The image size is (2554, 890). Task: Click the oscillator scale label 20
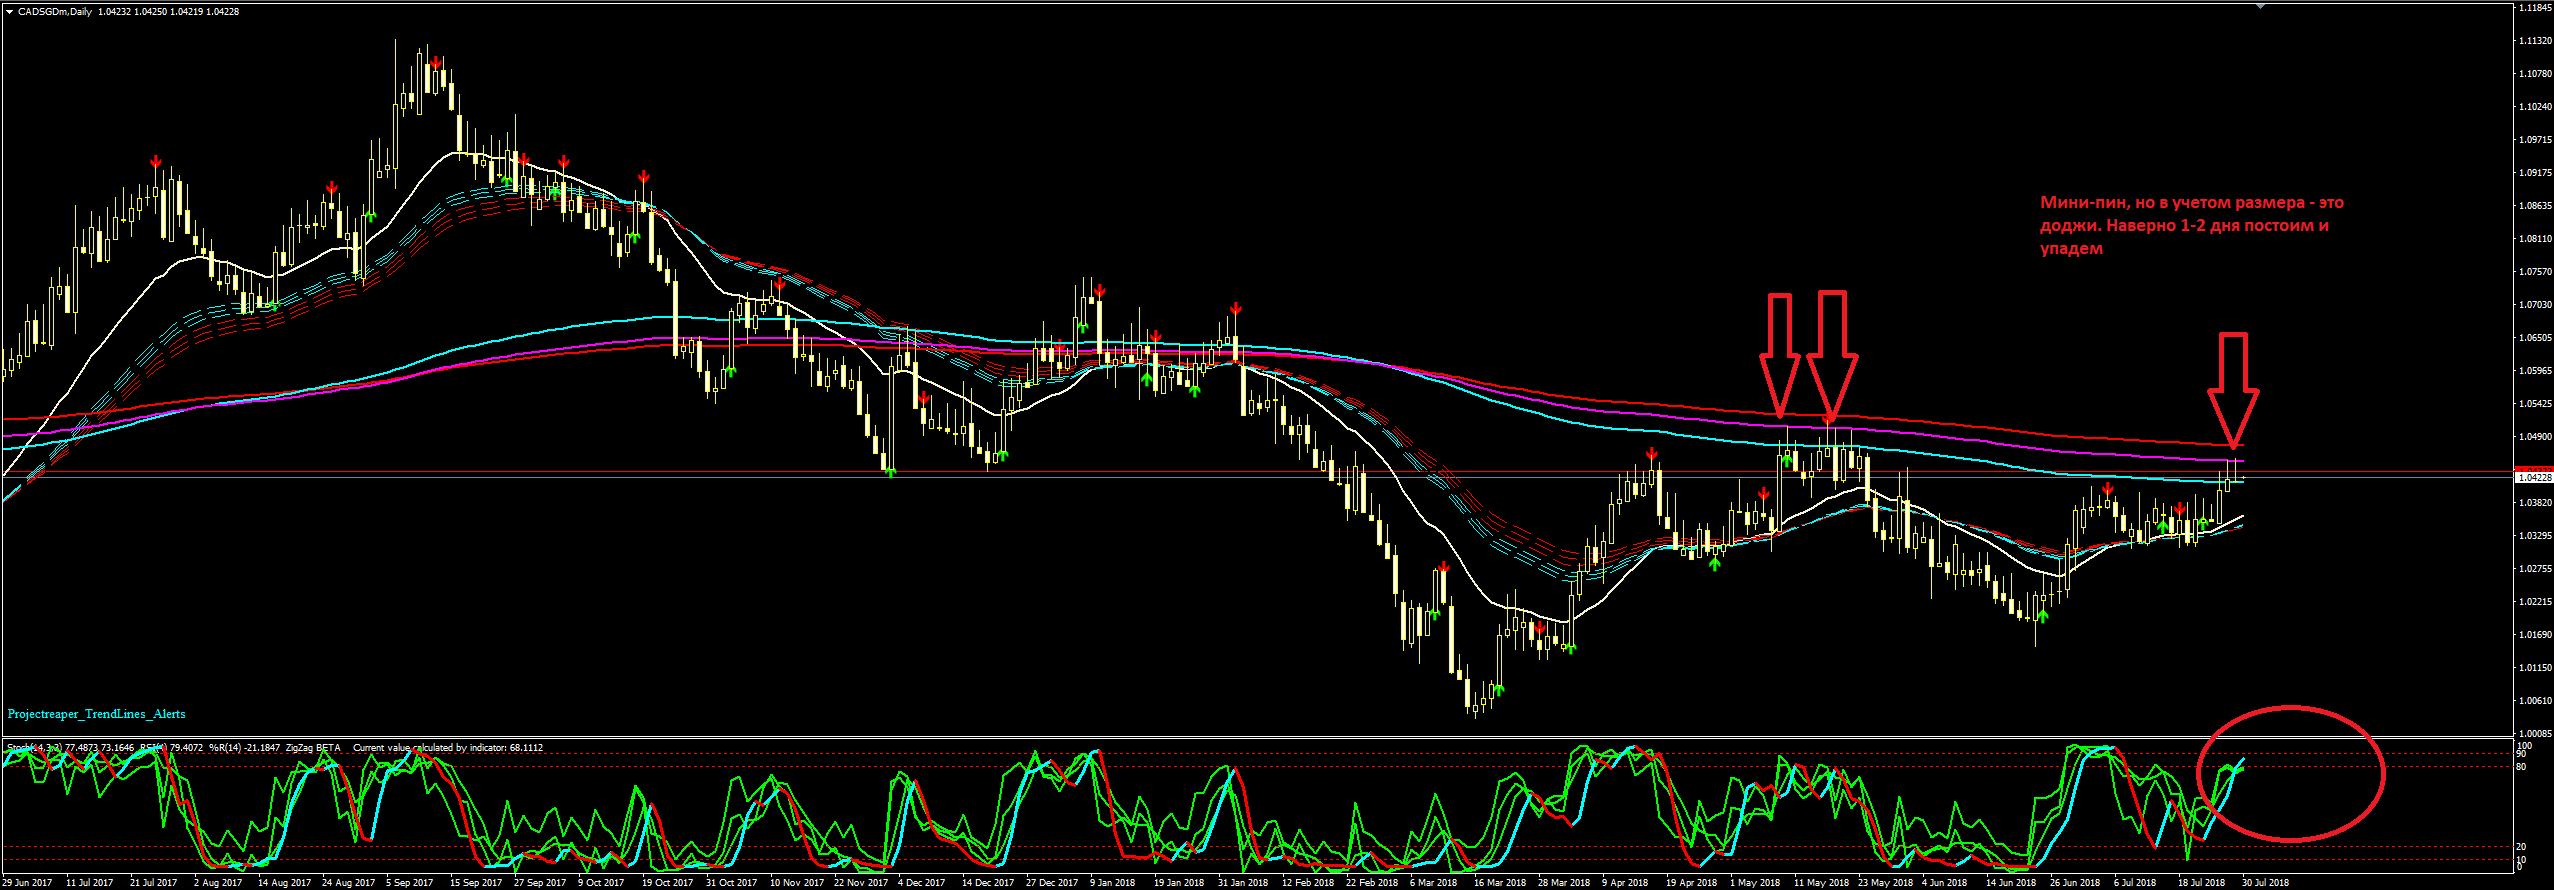[2521, 847]
